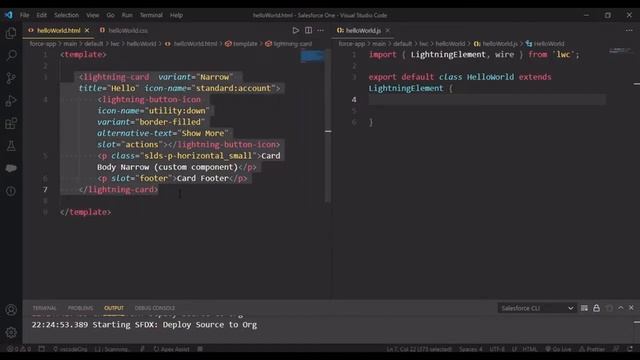Open More Actions menu of right editor
Image resolution: width=640 pixels, height=360 pixels.
[x=629, y=30]
